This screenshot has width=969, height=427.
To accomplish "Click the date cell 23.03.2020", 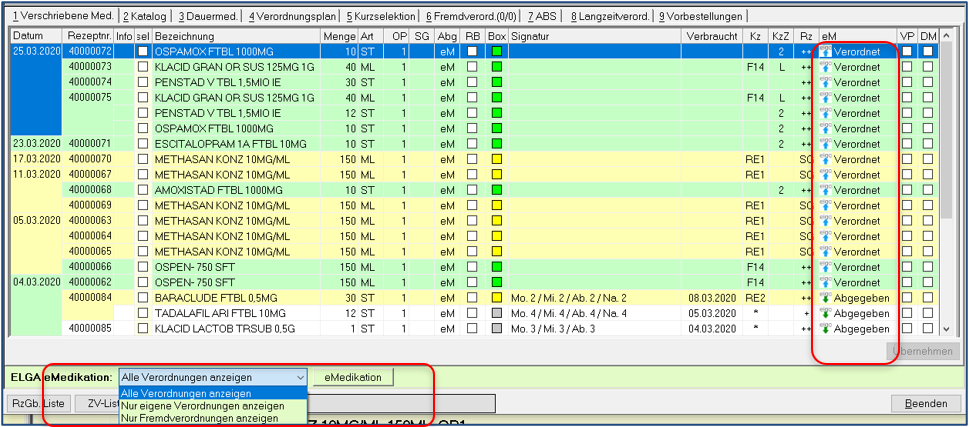I will click(36, 144).
